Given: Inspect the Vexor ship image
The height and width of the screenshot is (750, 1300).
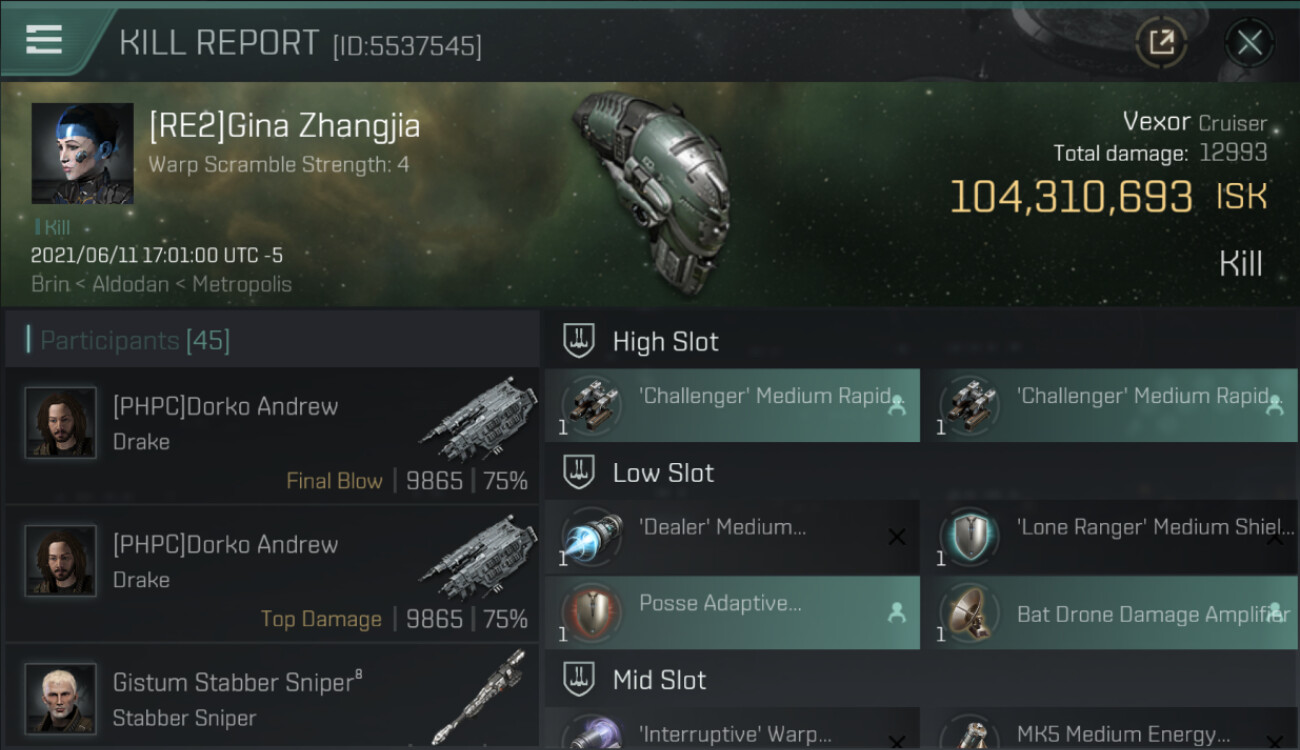Looking at the screenshot, I should click(x=650, y=190).
